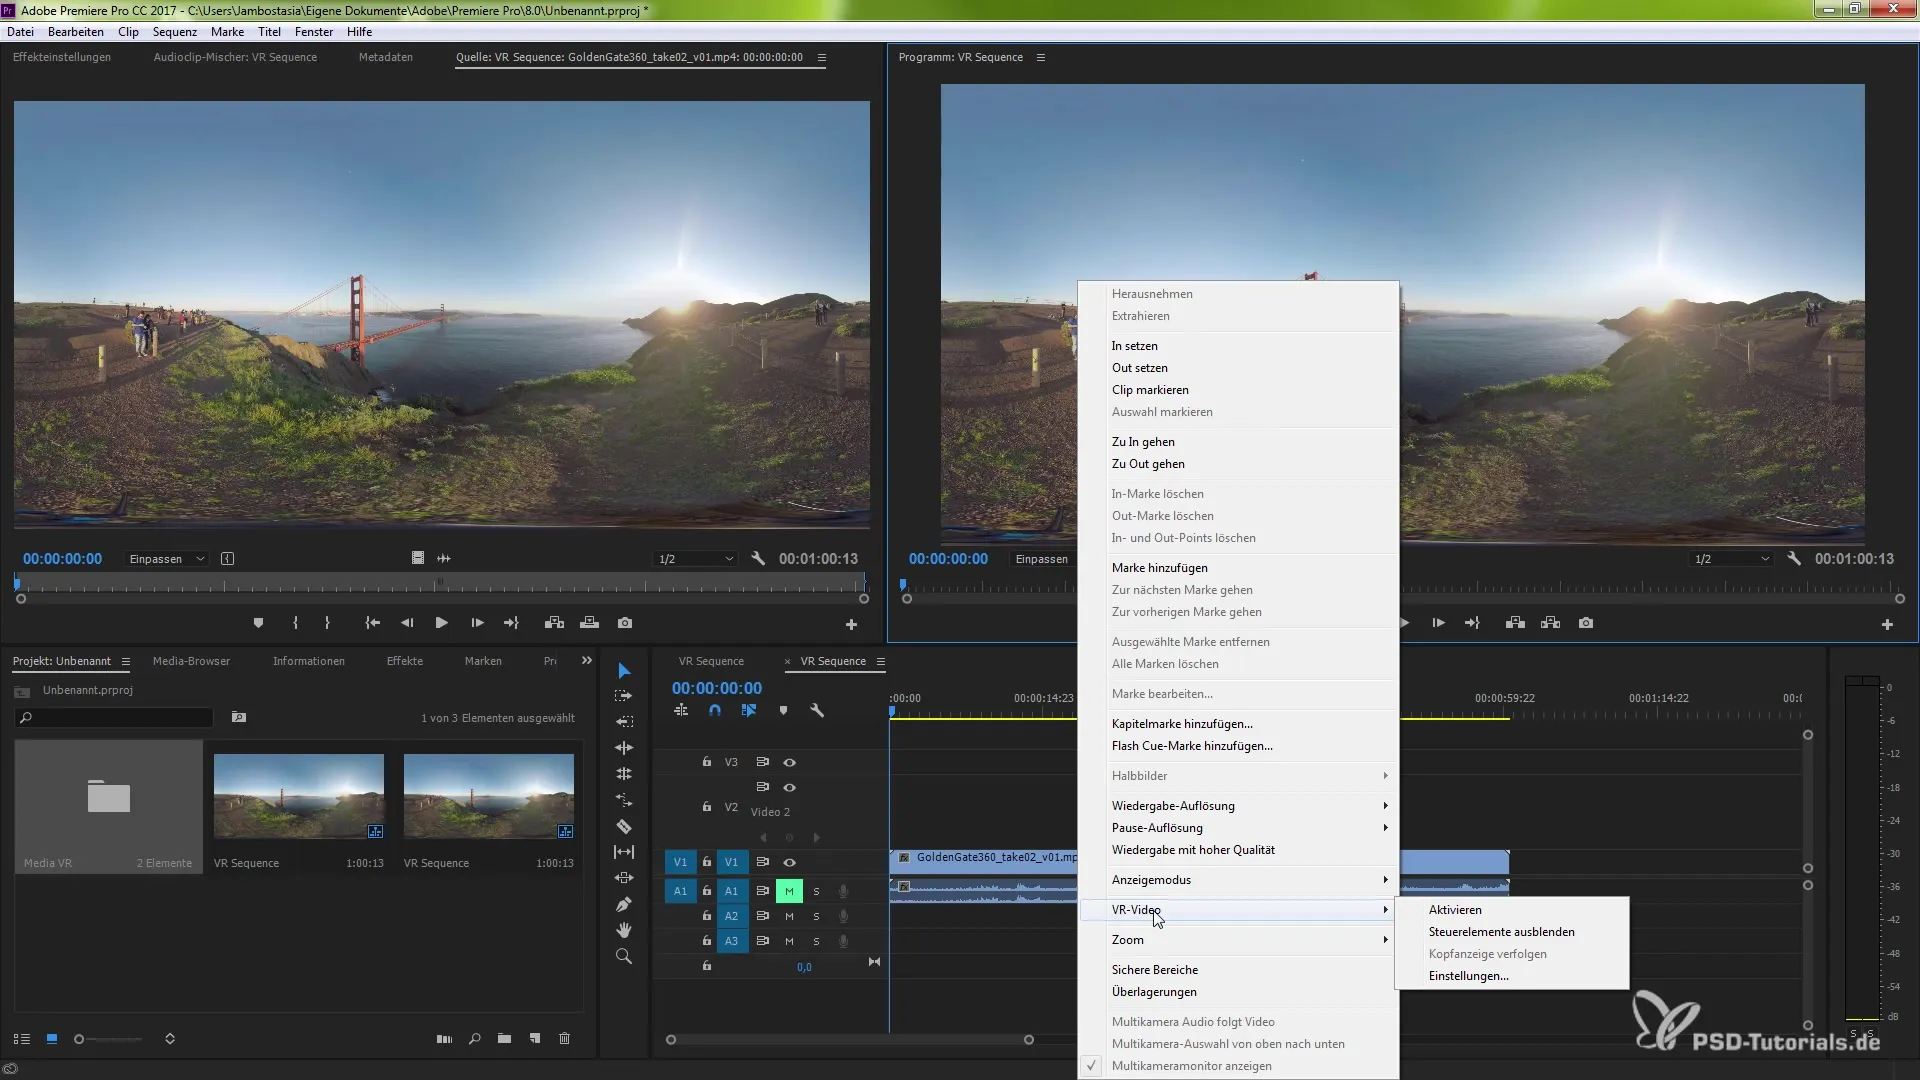The height and width of the screenshot is (1080, 1920).
Task: Toggle Linked Selection in timeline
Action: pyautogui.click(x=749, y=710)
